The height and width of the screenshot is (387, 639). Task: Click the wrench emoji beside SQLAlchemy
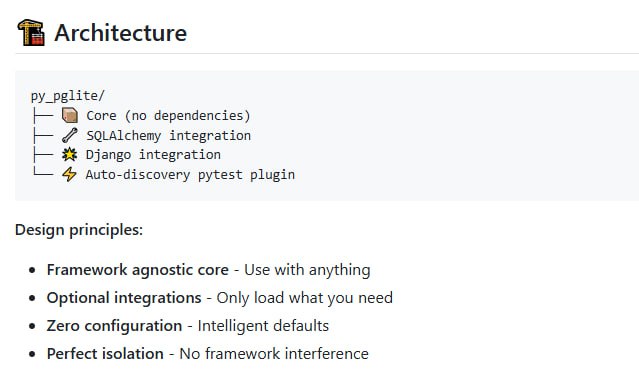[x=70, y=135]
